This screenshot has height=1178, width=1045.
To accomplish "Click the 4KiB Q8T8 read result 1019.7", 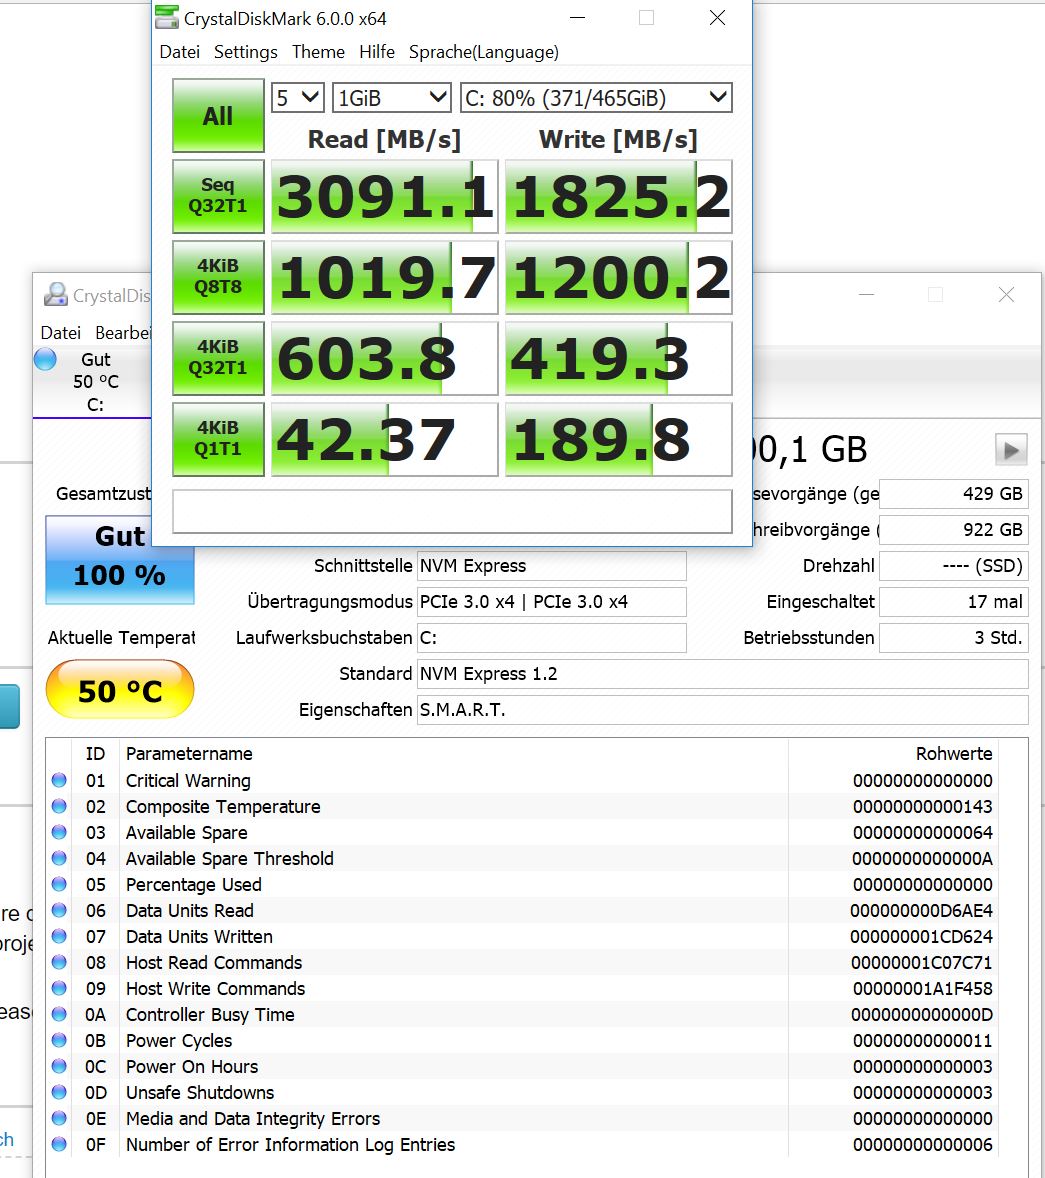I will [x=385, y=277].
